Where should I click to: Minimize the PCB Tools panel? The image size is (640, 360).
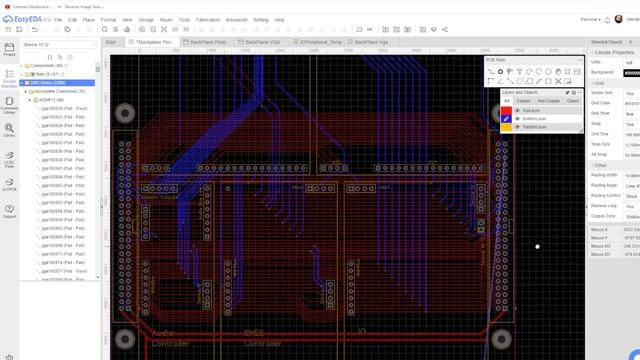coord(580,60)
